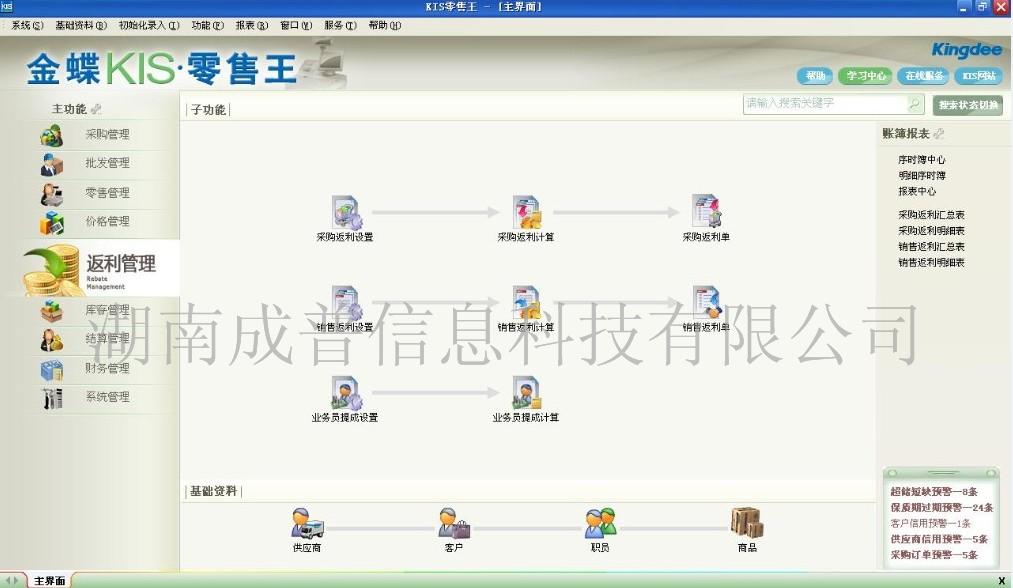Open the 基础资料(B) menu
The height and width of the screenshot is (588, 1013).
click(81, 25)
